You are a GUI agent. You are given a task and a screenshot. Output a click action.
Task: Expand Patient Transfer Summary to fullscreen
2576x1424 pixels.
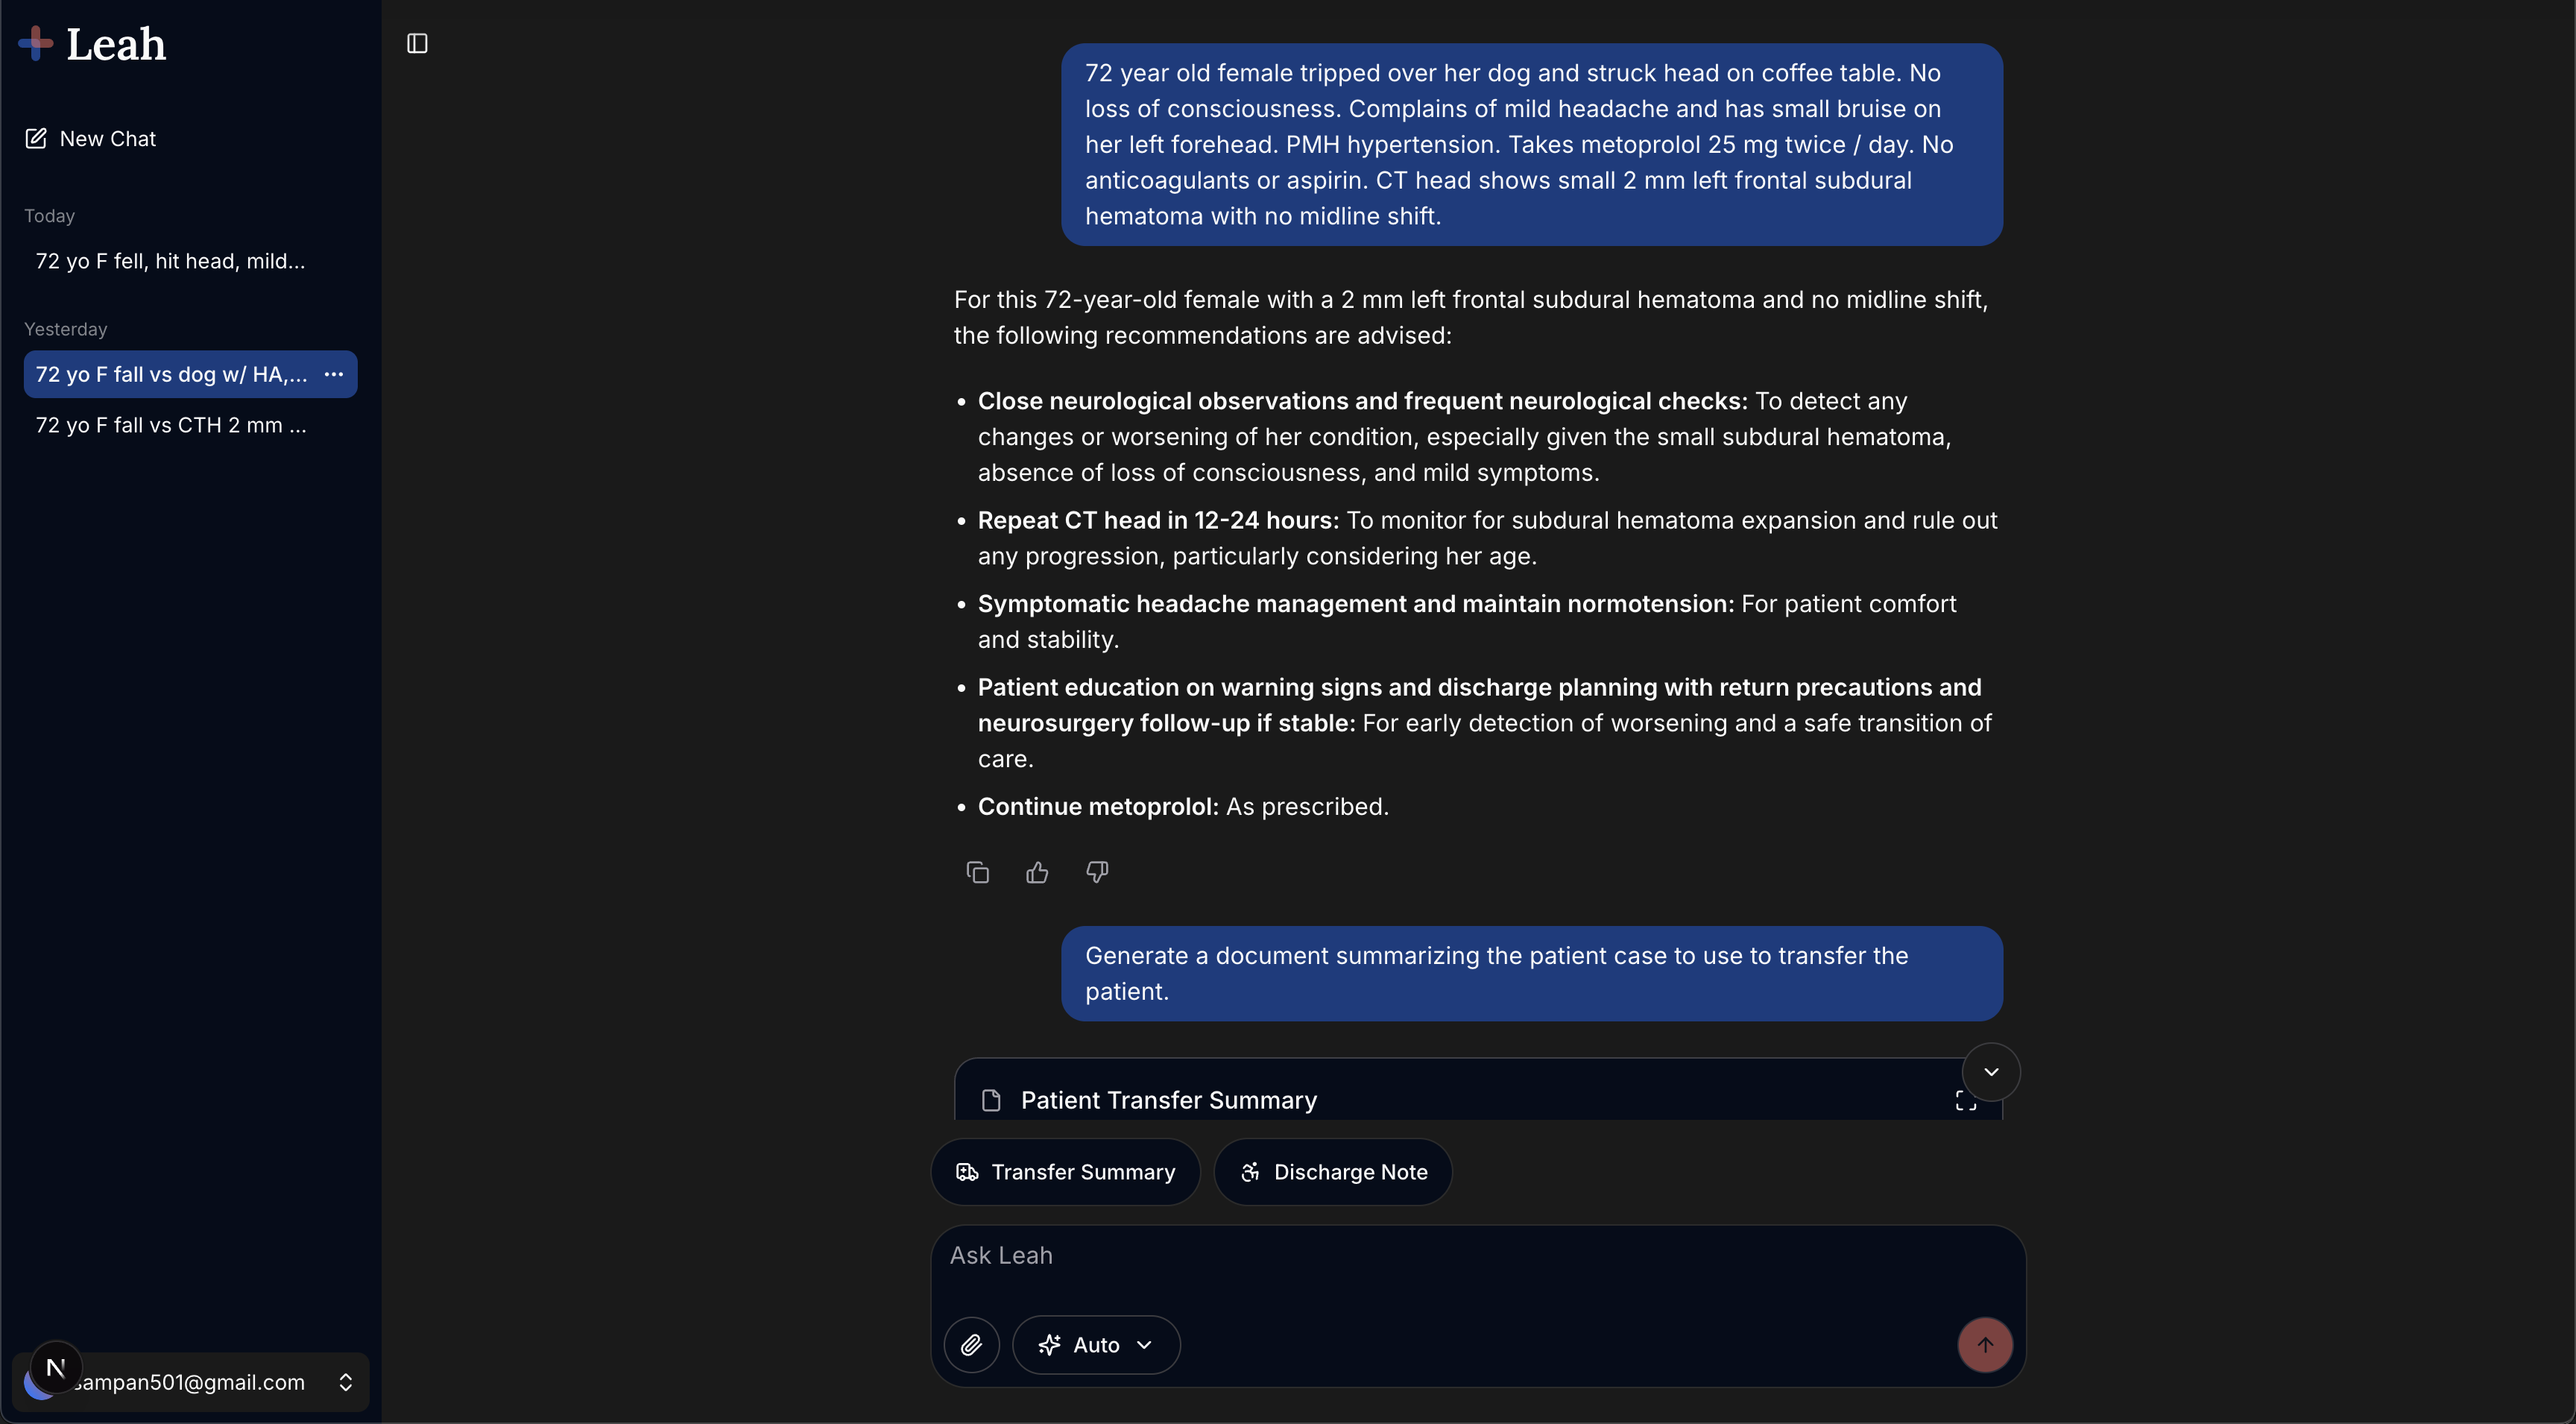click(x=1965, y=1101)
